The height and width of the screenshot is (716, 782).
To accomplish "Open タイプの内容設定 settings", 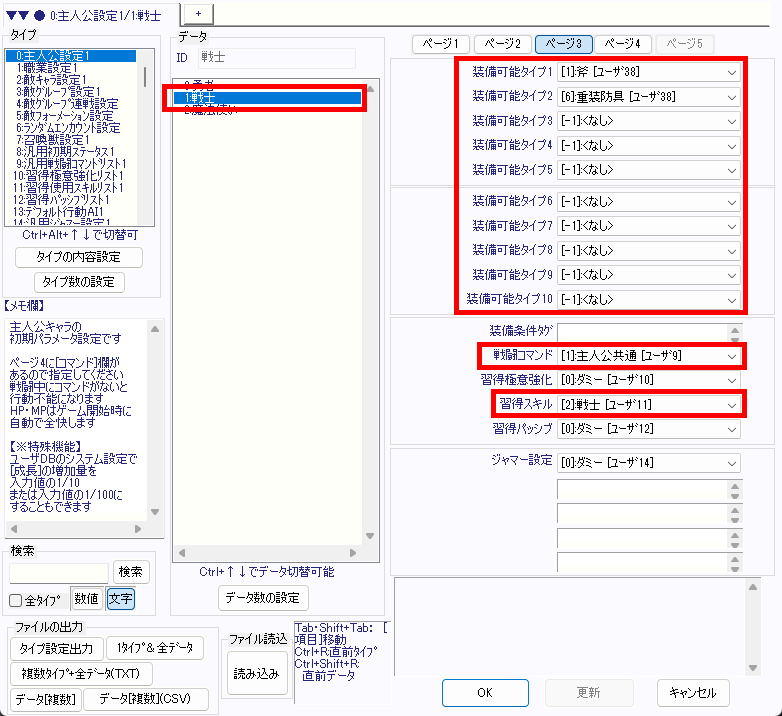I will click(79, 257).
